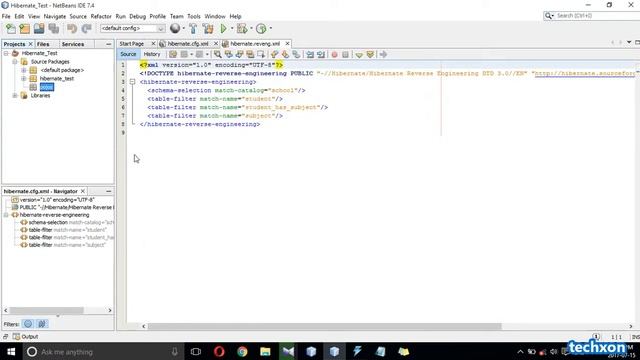Screen dimensions: 640x360
Task: Open the Profile Project dropdown arrow
Action: 270,29
